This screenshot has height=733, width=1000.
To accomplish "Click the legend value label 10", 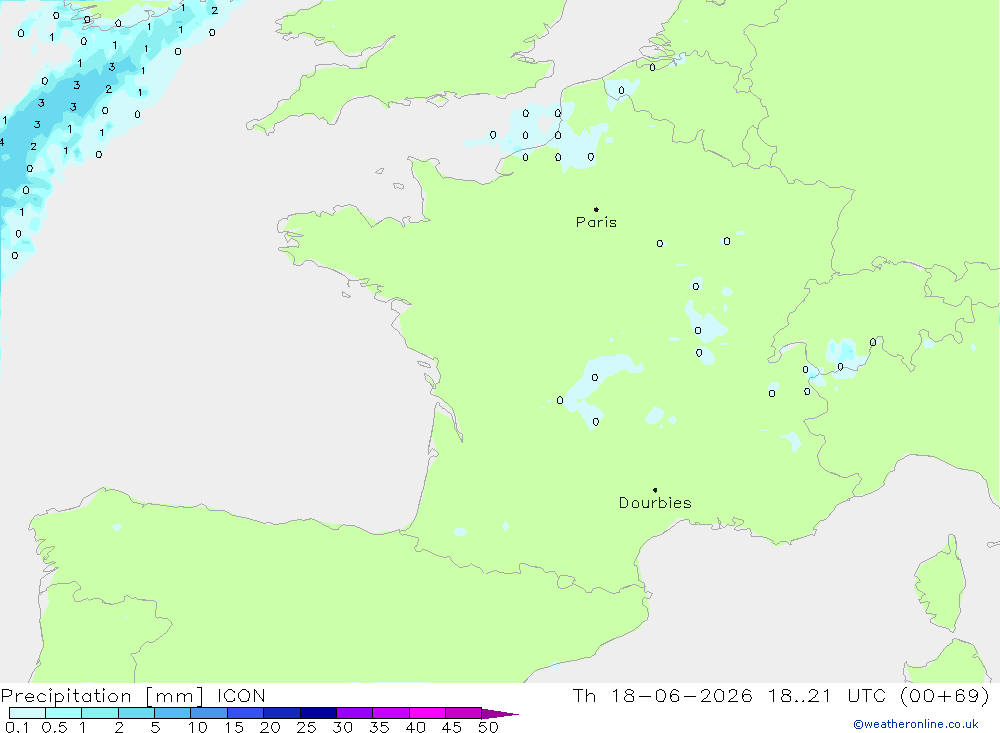I will [x=198, y=727].
